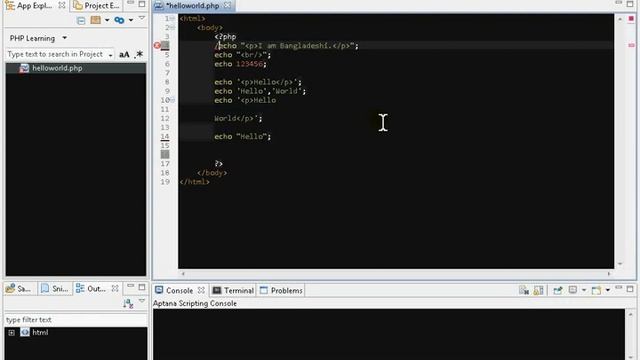Toggle regular expression search (.*)
Viewport: 640px width, 360px height.
pos(139,54)
